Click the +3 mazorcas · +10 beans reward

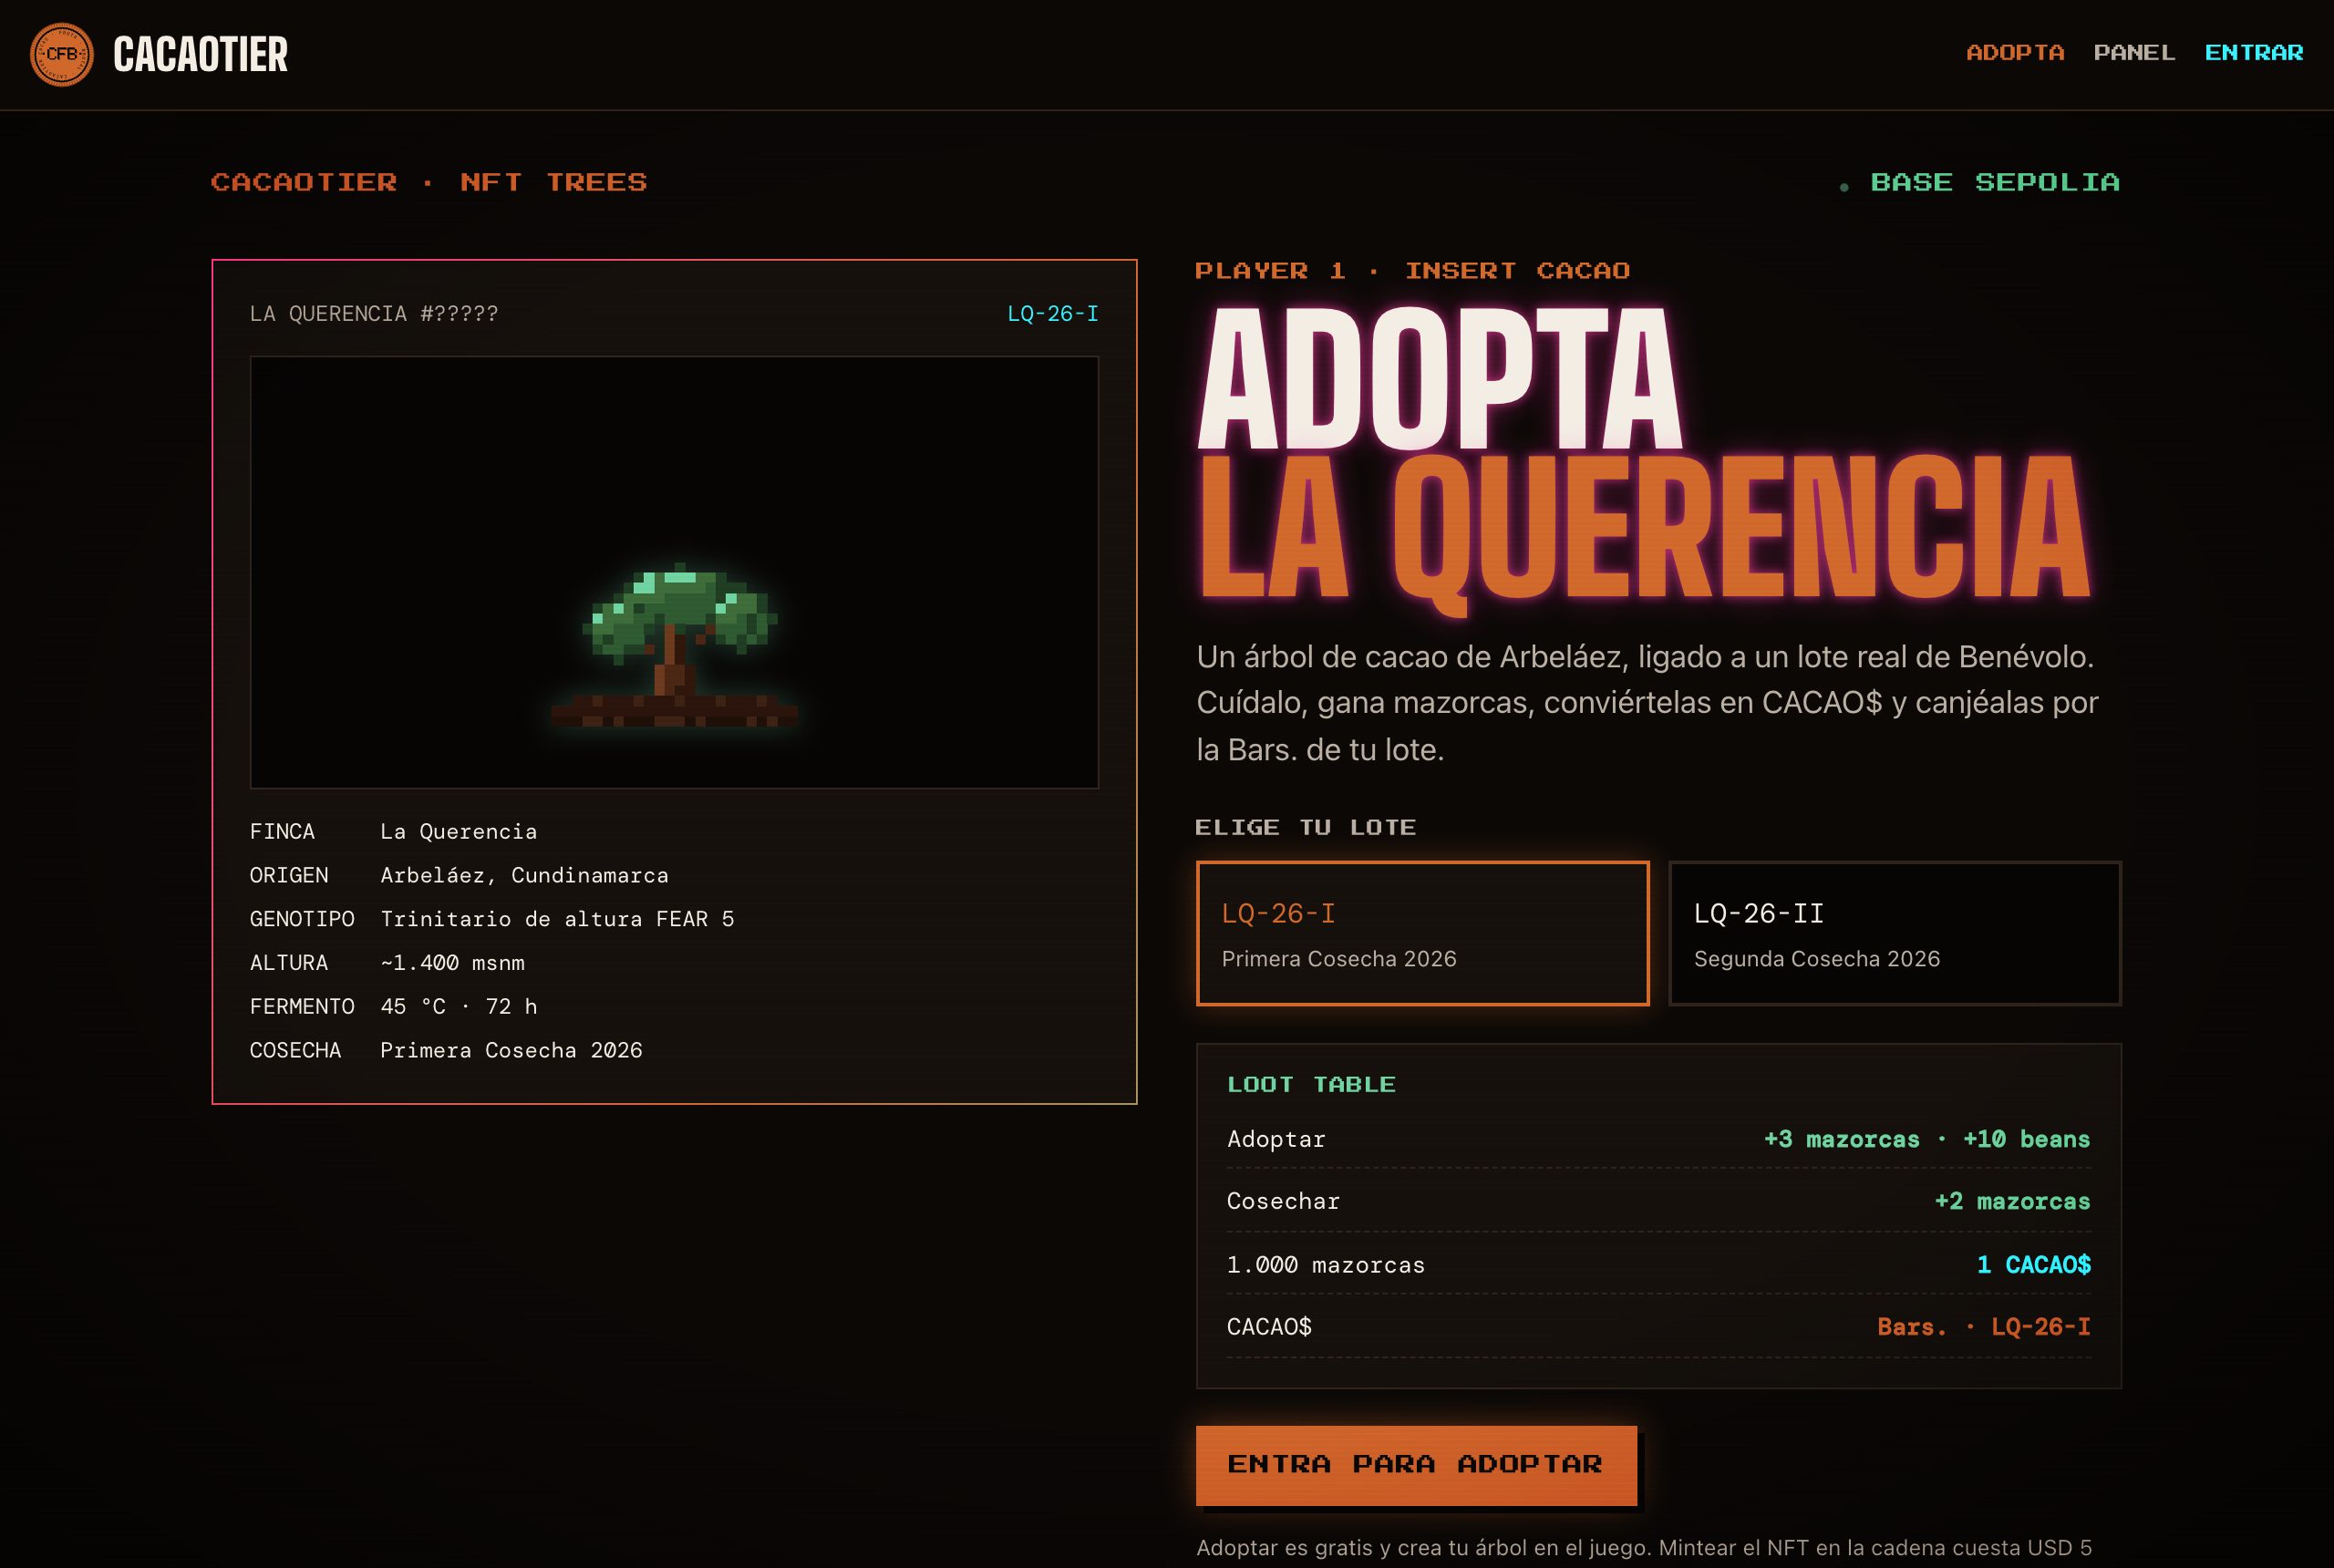click(1927, 1139)
